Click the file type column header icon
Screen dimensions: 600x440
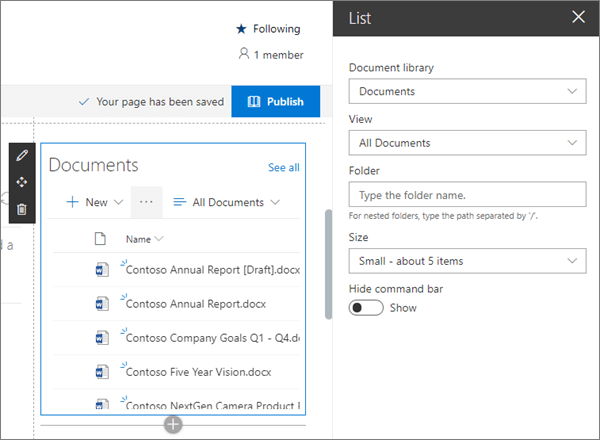tap(100, 239)
